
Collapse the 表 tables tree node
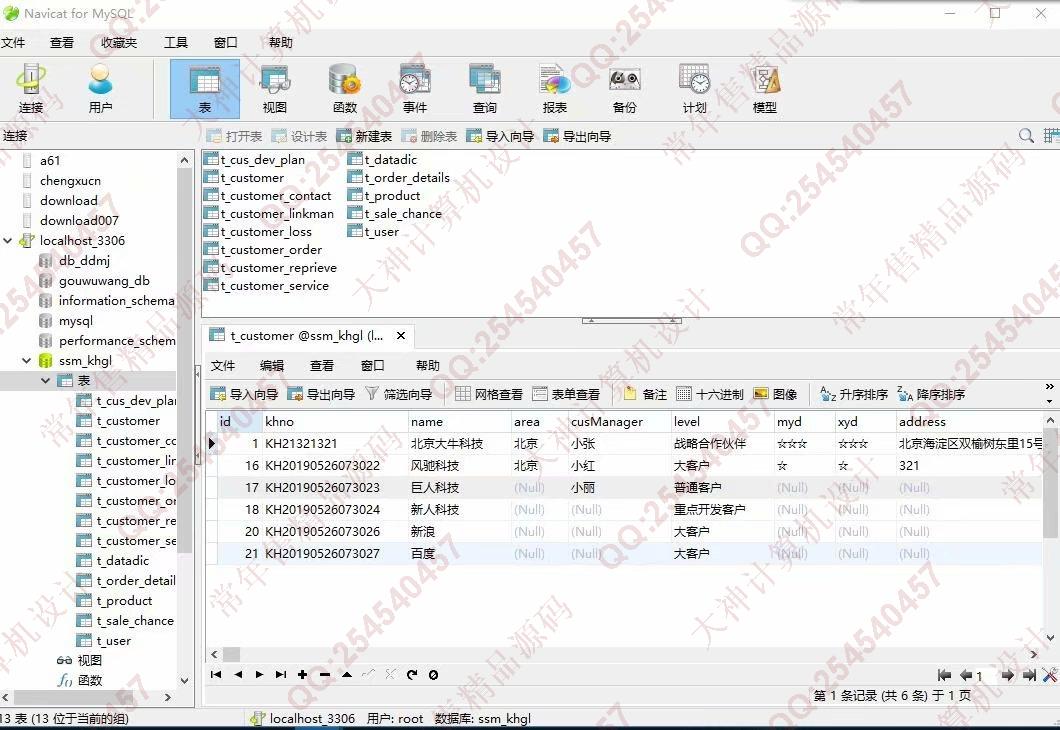(x=46, y=381)
